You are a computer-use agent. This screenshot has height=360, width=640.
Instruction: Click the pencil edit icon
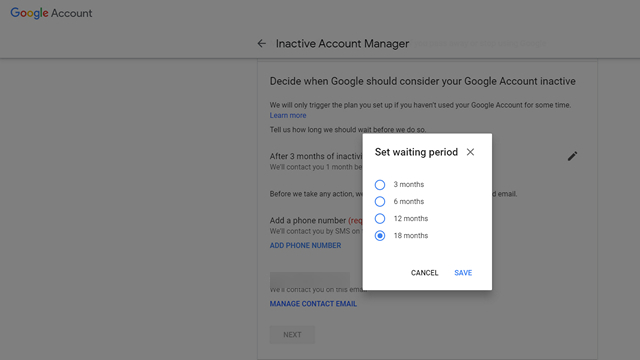click(x=572, y=156)
